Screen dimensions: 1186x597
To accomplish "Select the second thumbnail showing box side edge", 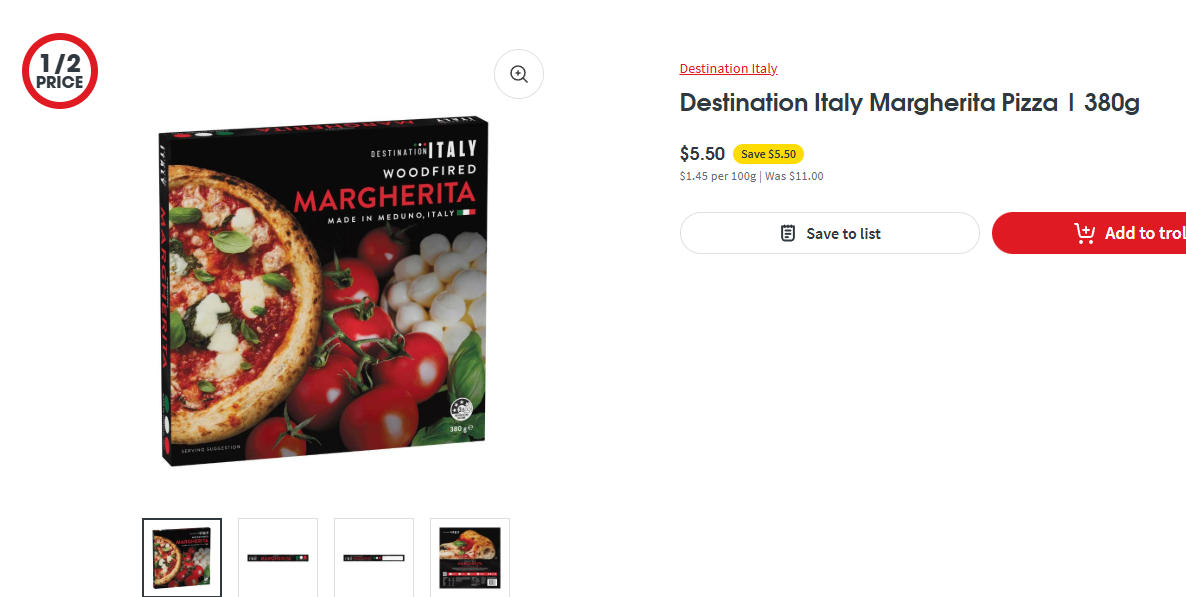I will [278, 558].
